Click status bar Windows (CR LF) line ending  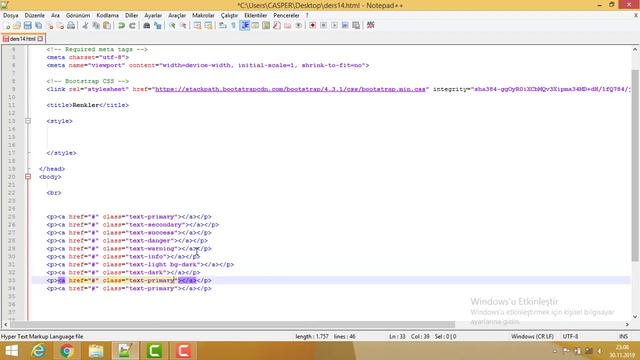[532, 336]
